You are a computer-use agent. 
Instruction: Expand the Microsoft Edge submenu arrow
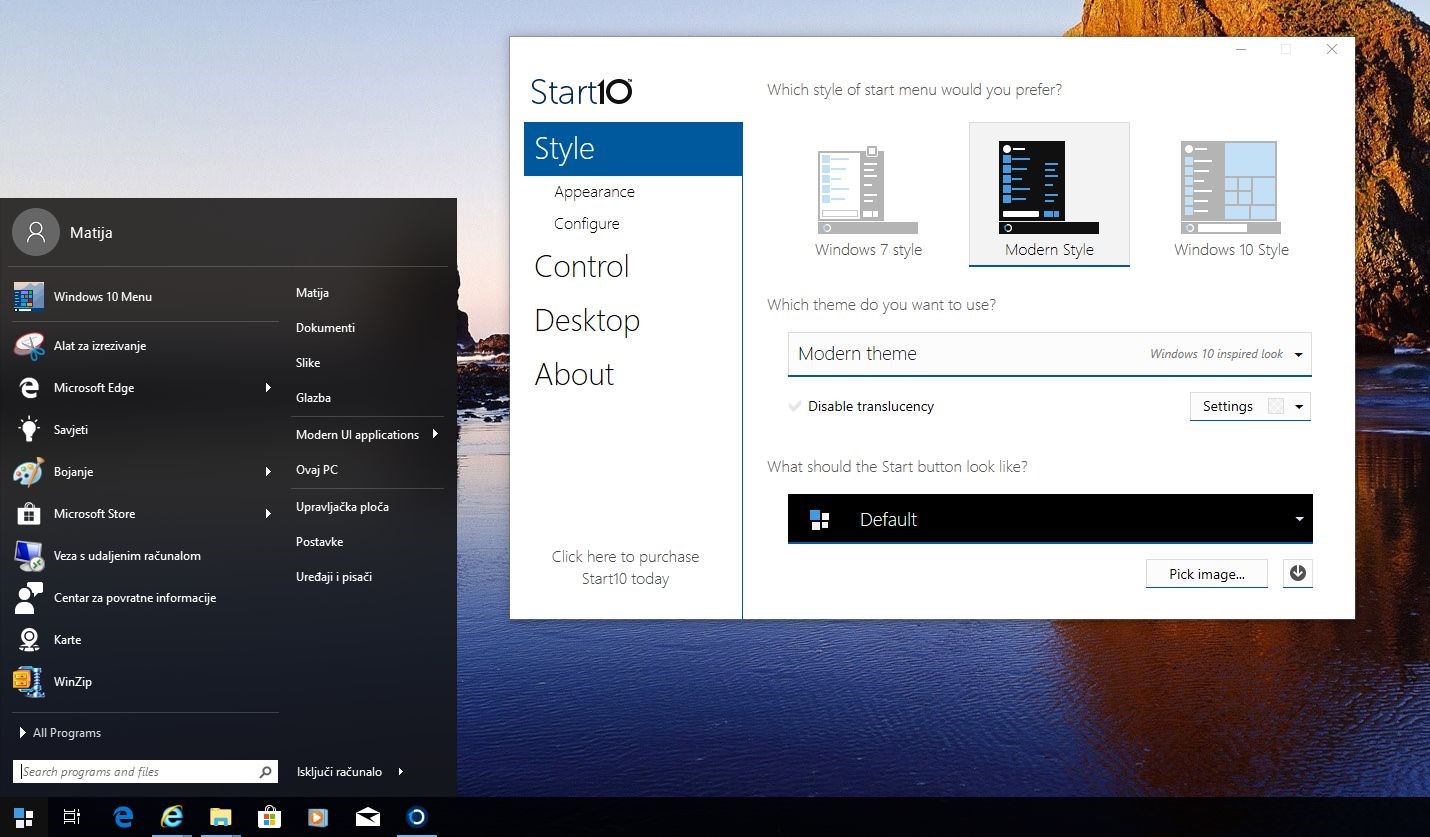268,388
